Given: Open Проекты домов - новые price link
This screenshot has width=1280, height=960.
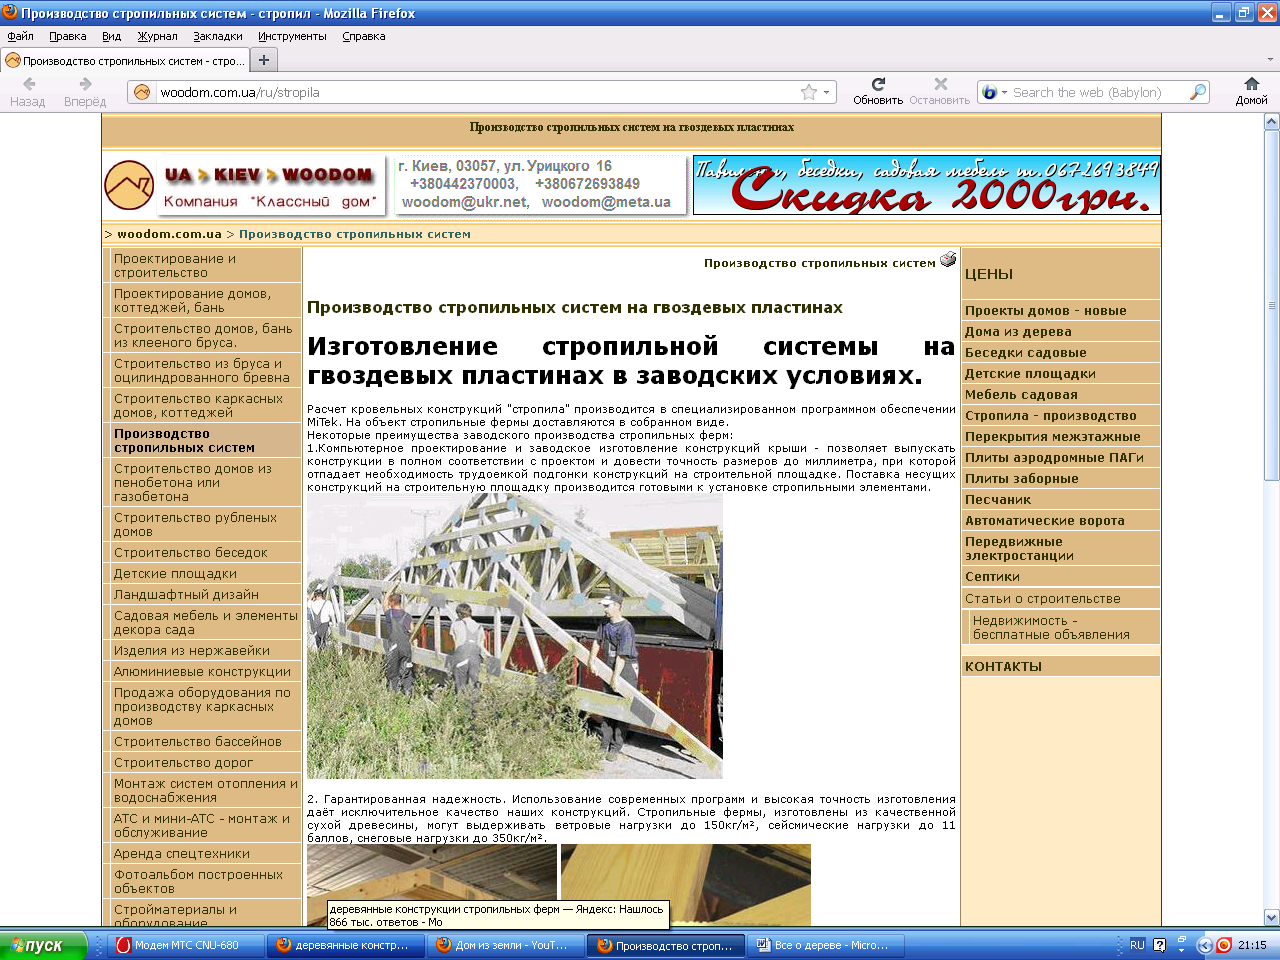Looking at the screenshot, I should [1045, 310].
